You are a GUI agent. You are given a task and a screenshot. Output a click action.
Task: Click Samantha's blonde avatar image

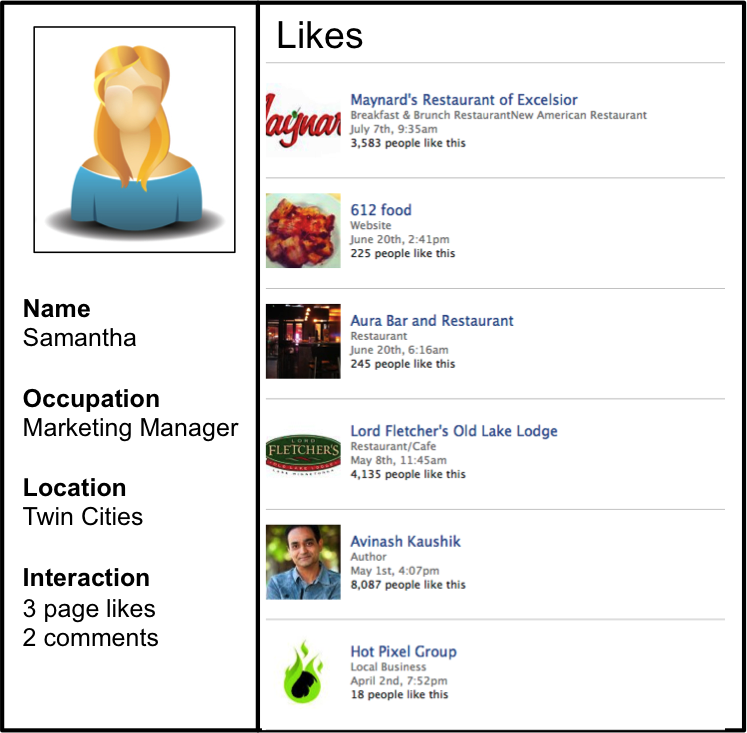click(134, 139)
